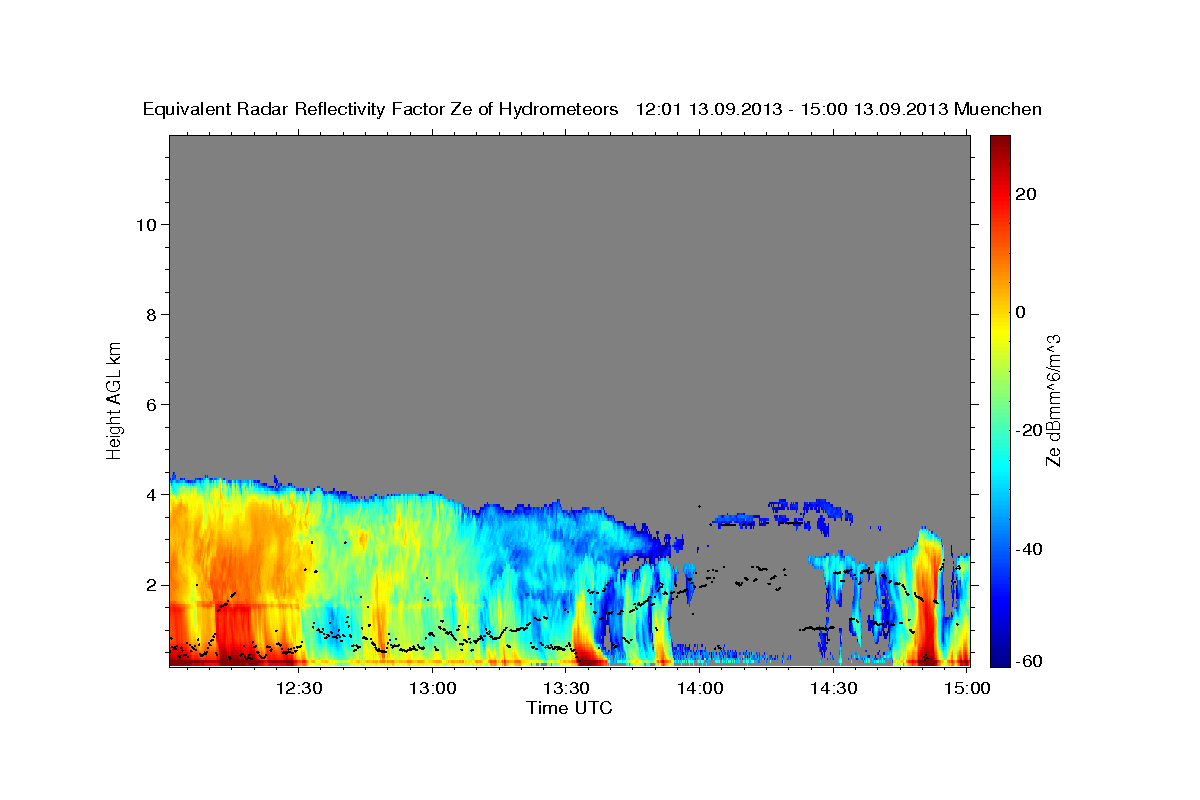Click the colorbar label 'Ze dBmm^6/m^3'
The height and width of the screenshot is (800, 1200).
coord(1052,400)
